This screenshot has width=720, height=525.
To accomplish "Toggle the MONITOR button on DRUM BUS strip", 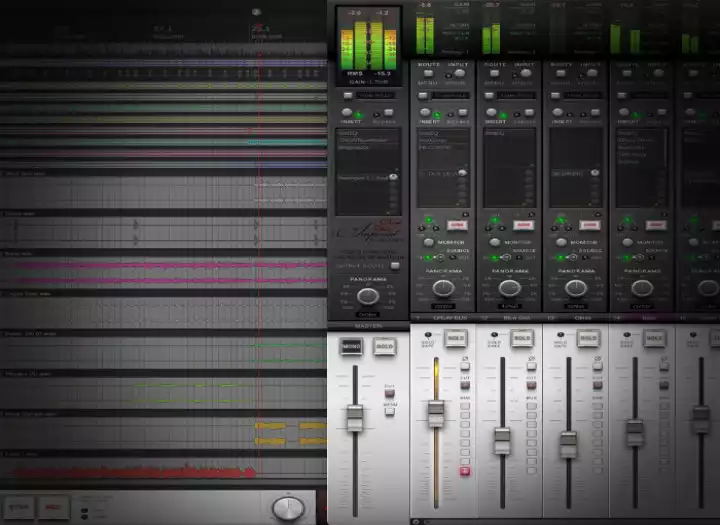I will click(428, 242).
